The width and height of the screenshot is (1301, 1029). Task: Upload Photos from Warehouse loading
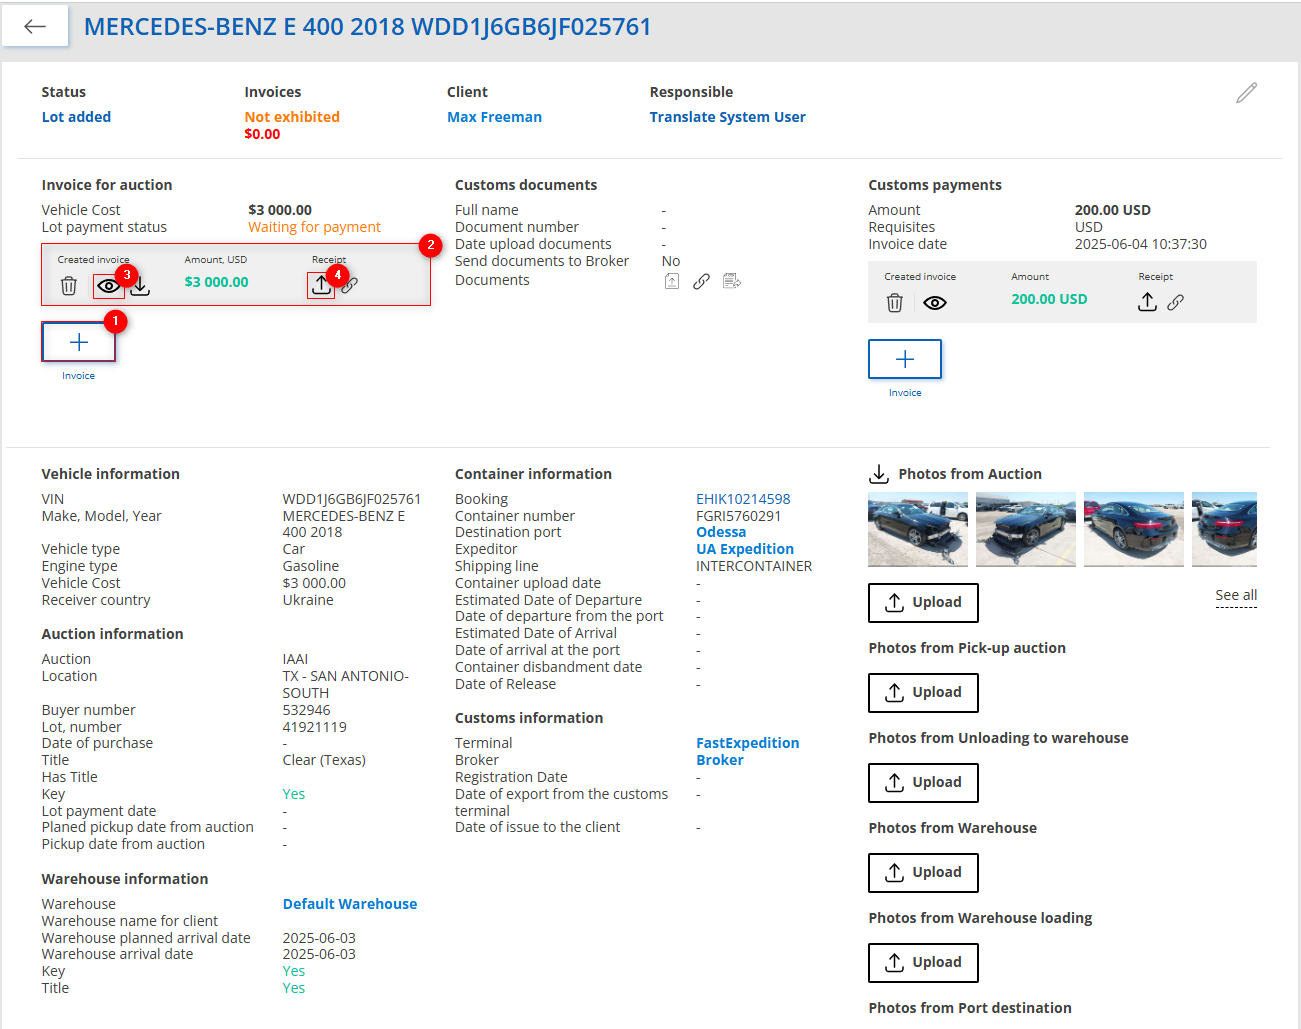coord(923,963)
